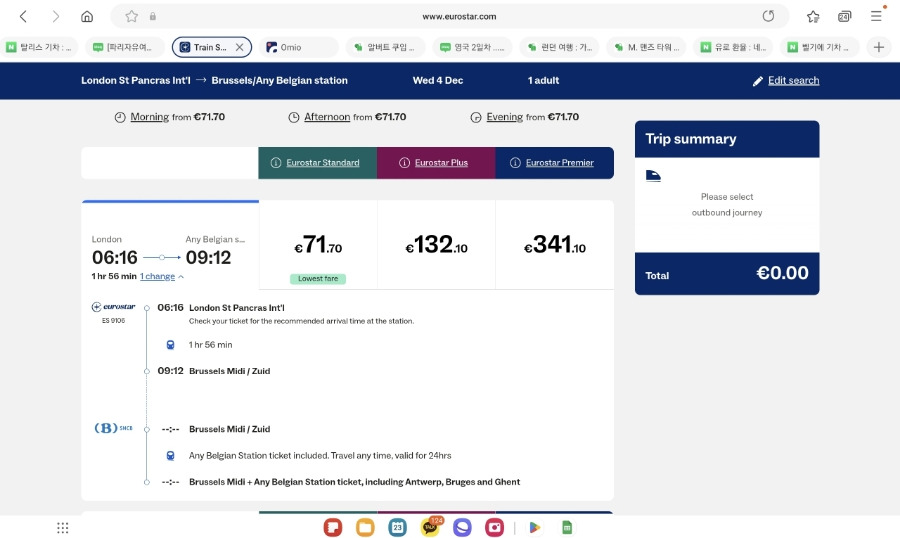The height and width of the screenshot is (538, 900).
Task: Click info icon next to Eurostar Plus
Action: pos(404,162)
